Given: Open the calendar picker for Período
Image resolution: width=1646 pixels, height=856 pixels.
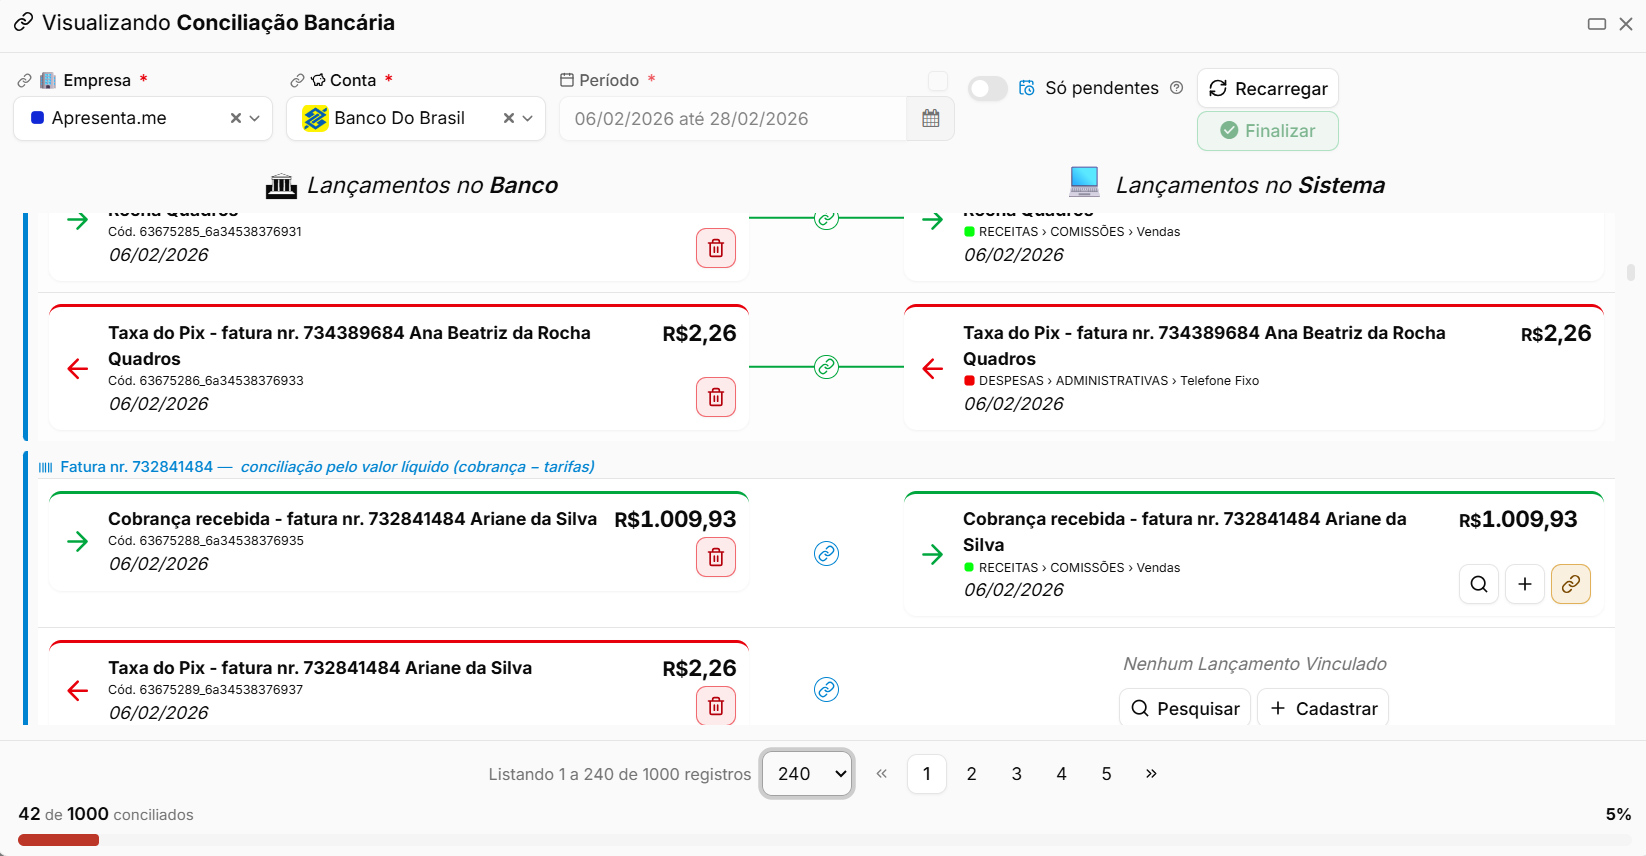Looking at the screenshot, I should pyautogui.click(x=930, y=118).
